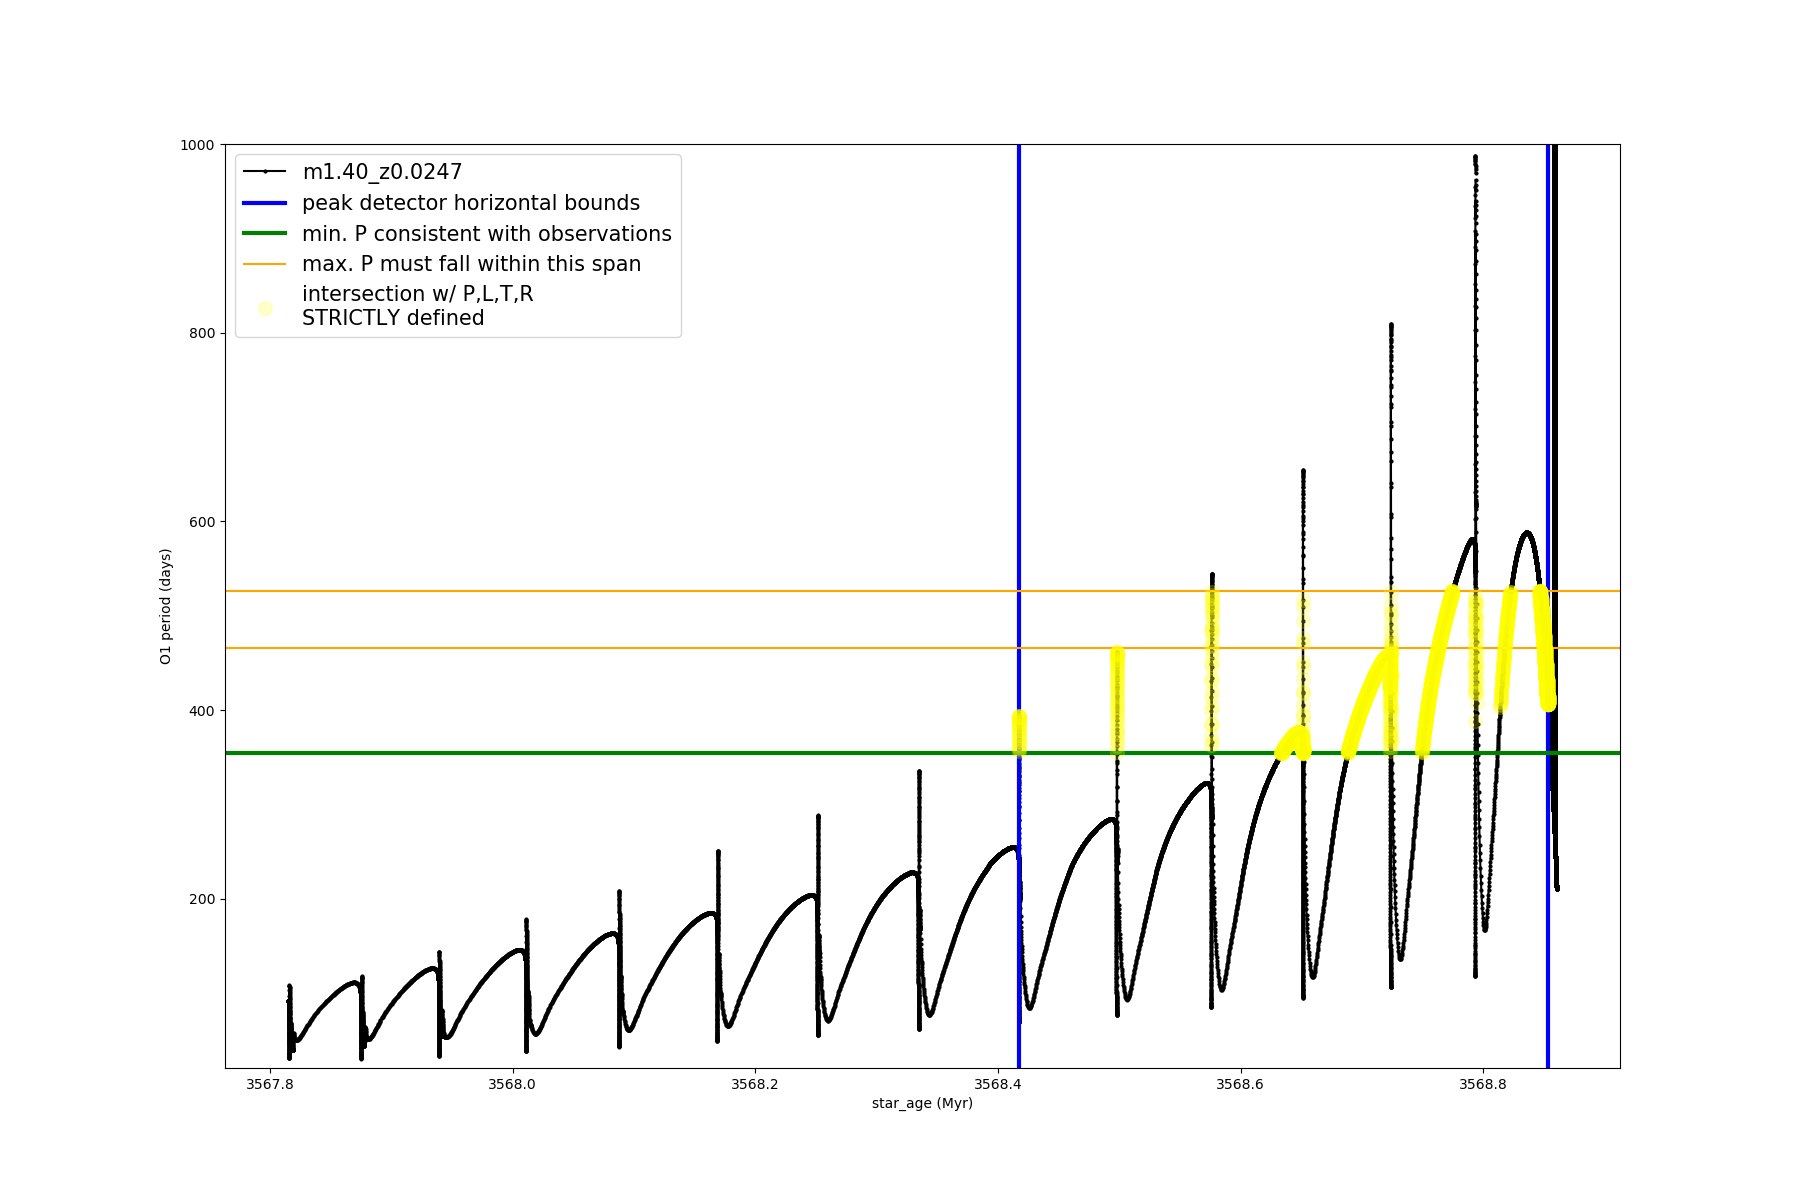This screenshot has height=1200, width=1800.
Task: Click the 3568.4 x-axis tick label
Action: 997,1084
